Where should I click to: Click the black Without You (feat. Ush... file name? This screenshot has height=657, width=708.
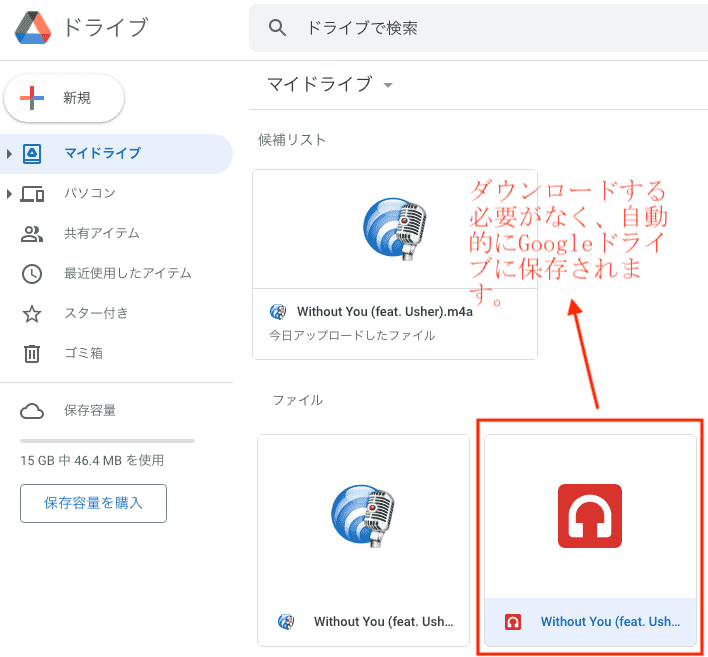click(x=383, y=622)
